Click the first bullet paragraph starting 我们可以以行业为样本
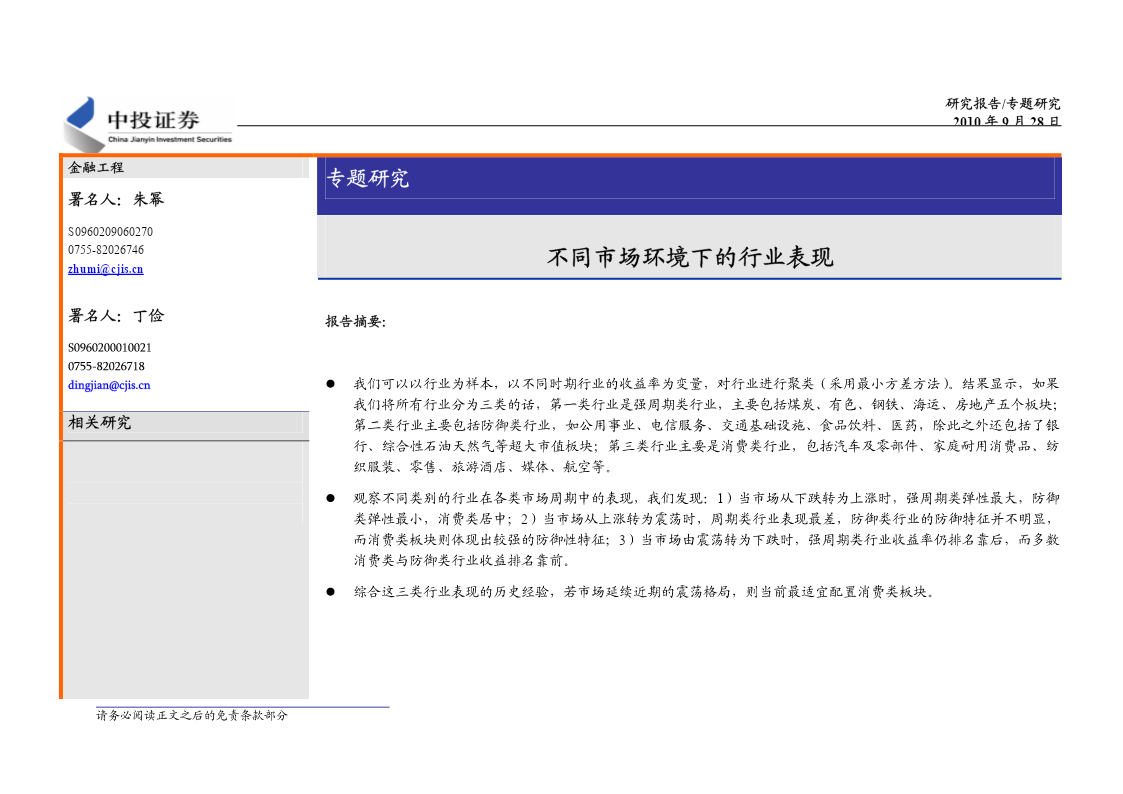Image resolution: width=1123 pixels, height=794 pixels. (705, 425)
